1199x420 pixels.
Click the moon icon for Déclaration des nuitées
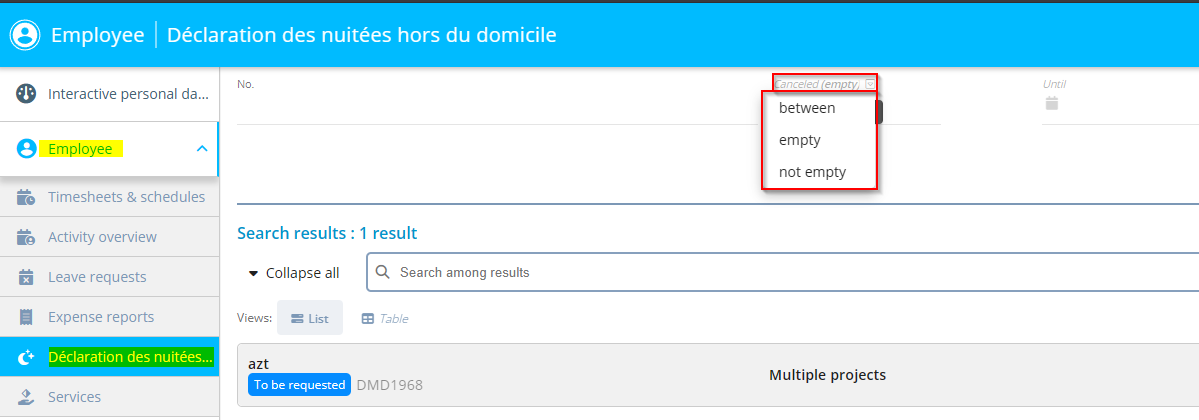coord(27,357)
